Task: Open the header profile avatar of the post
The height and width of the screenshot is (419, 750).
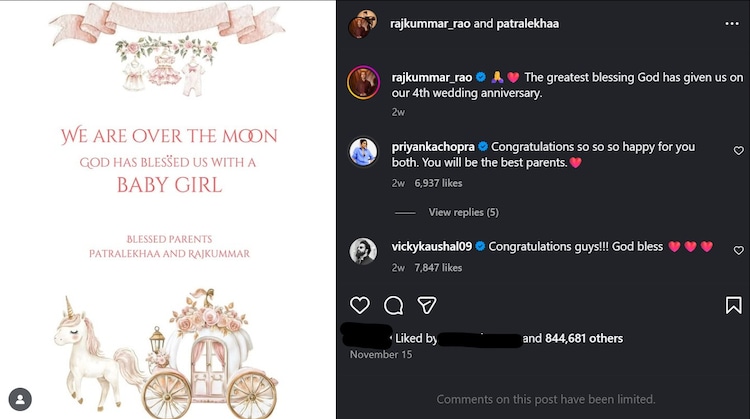Action: coord(362,24)
